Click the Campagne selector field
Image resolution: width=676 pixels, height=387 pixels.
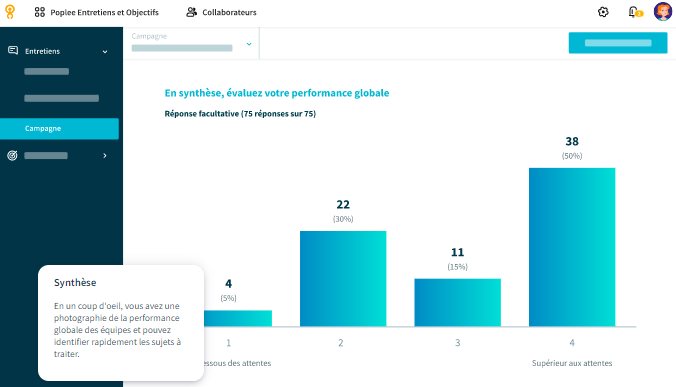(x=191, y=43)
